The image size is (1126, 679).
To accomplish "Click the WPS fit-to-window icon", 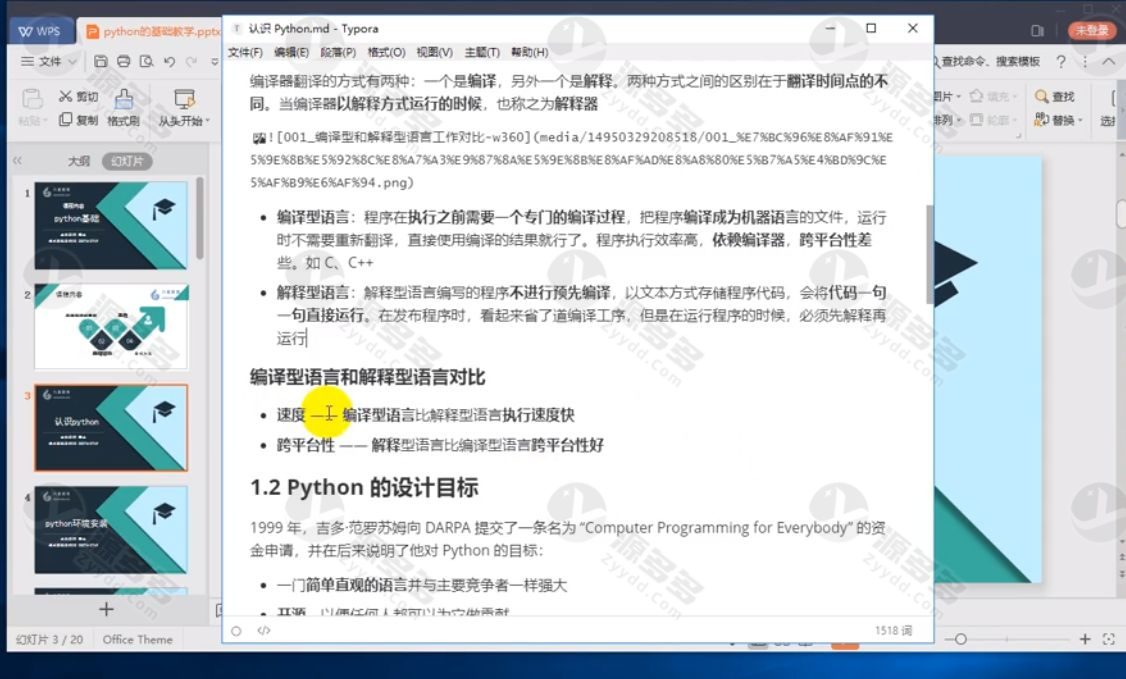I will point(1109,639).
